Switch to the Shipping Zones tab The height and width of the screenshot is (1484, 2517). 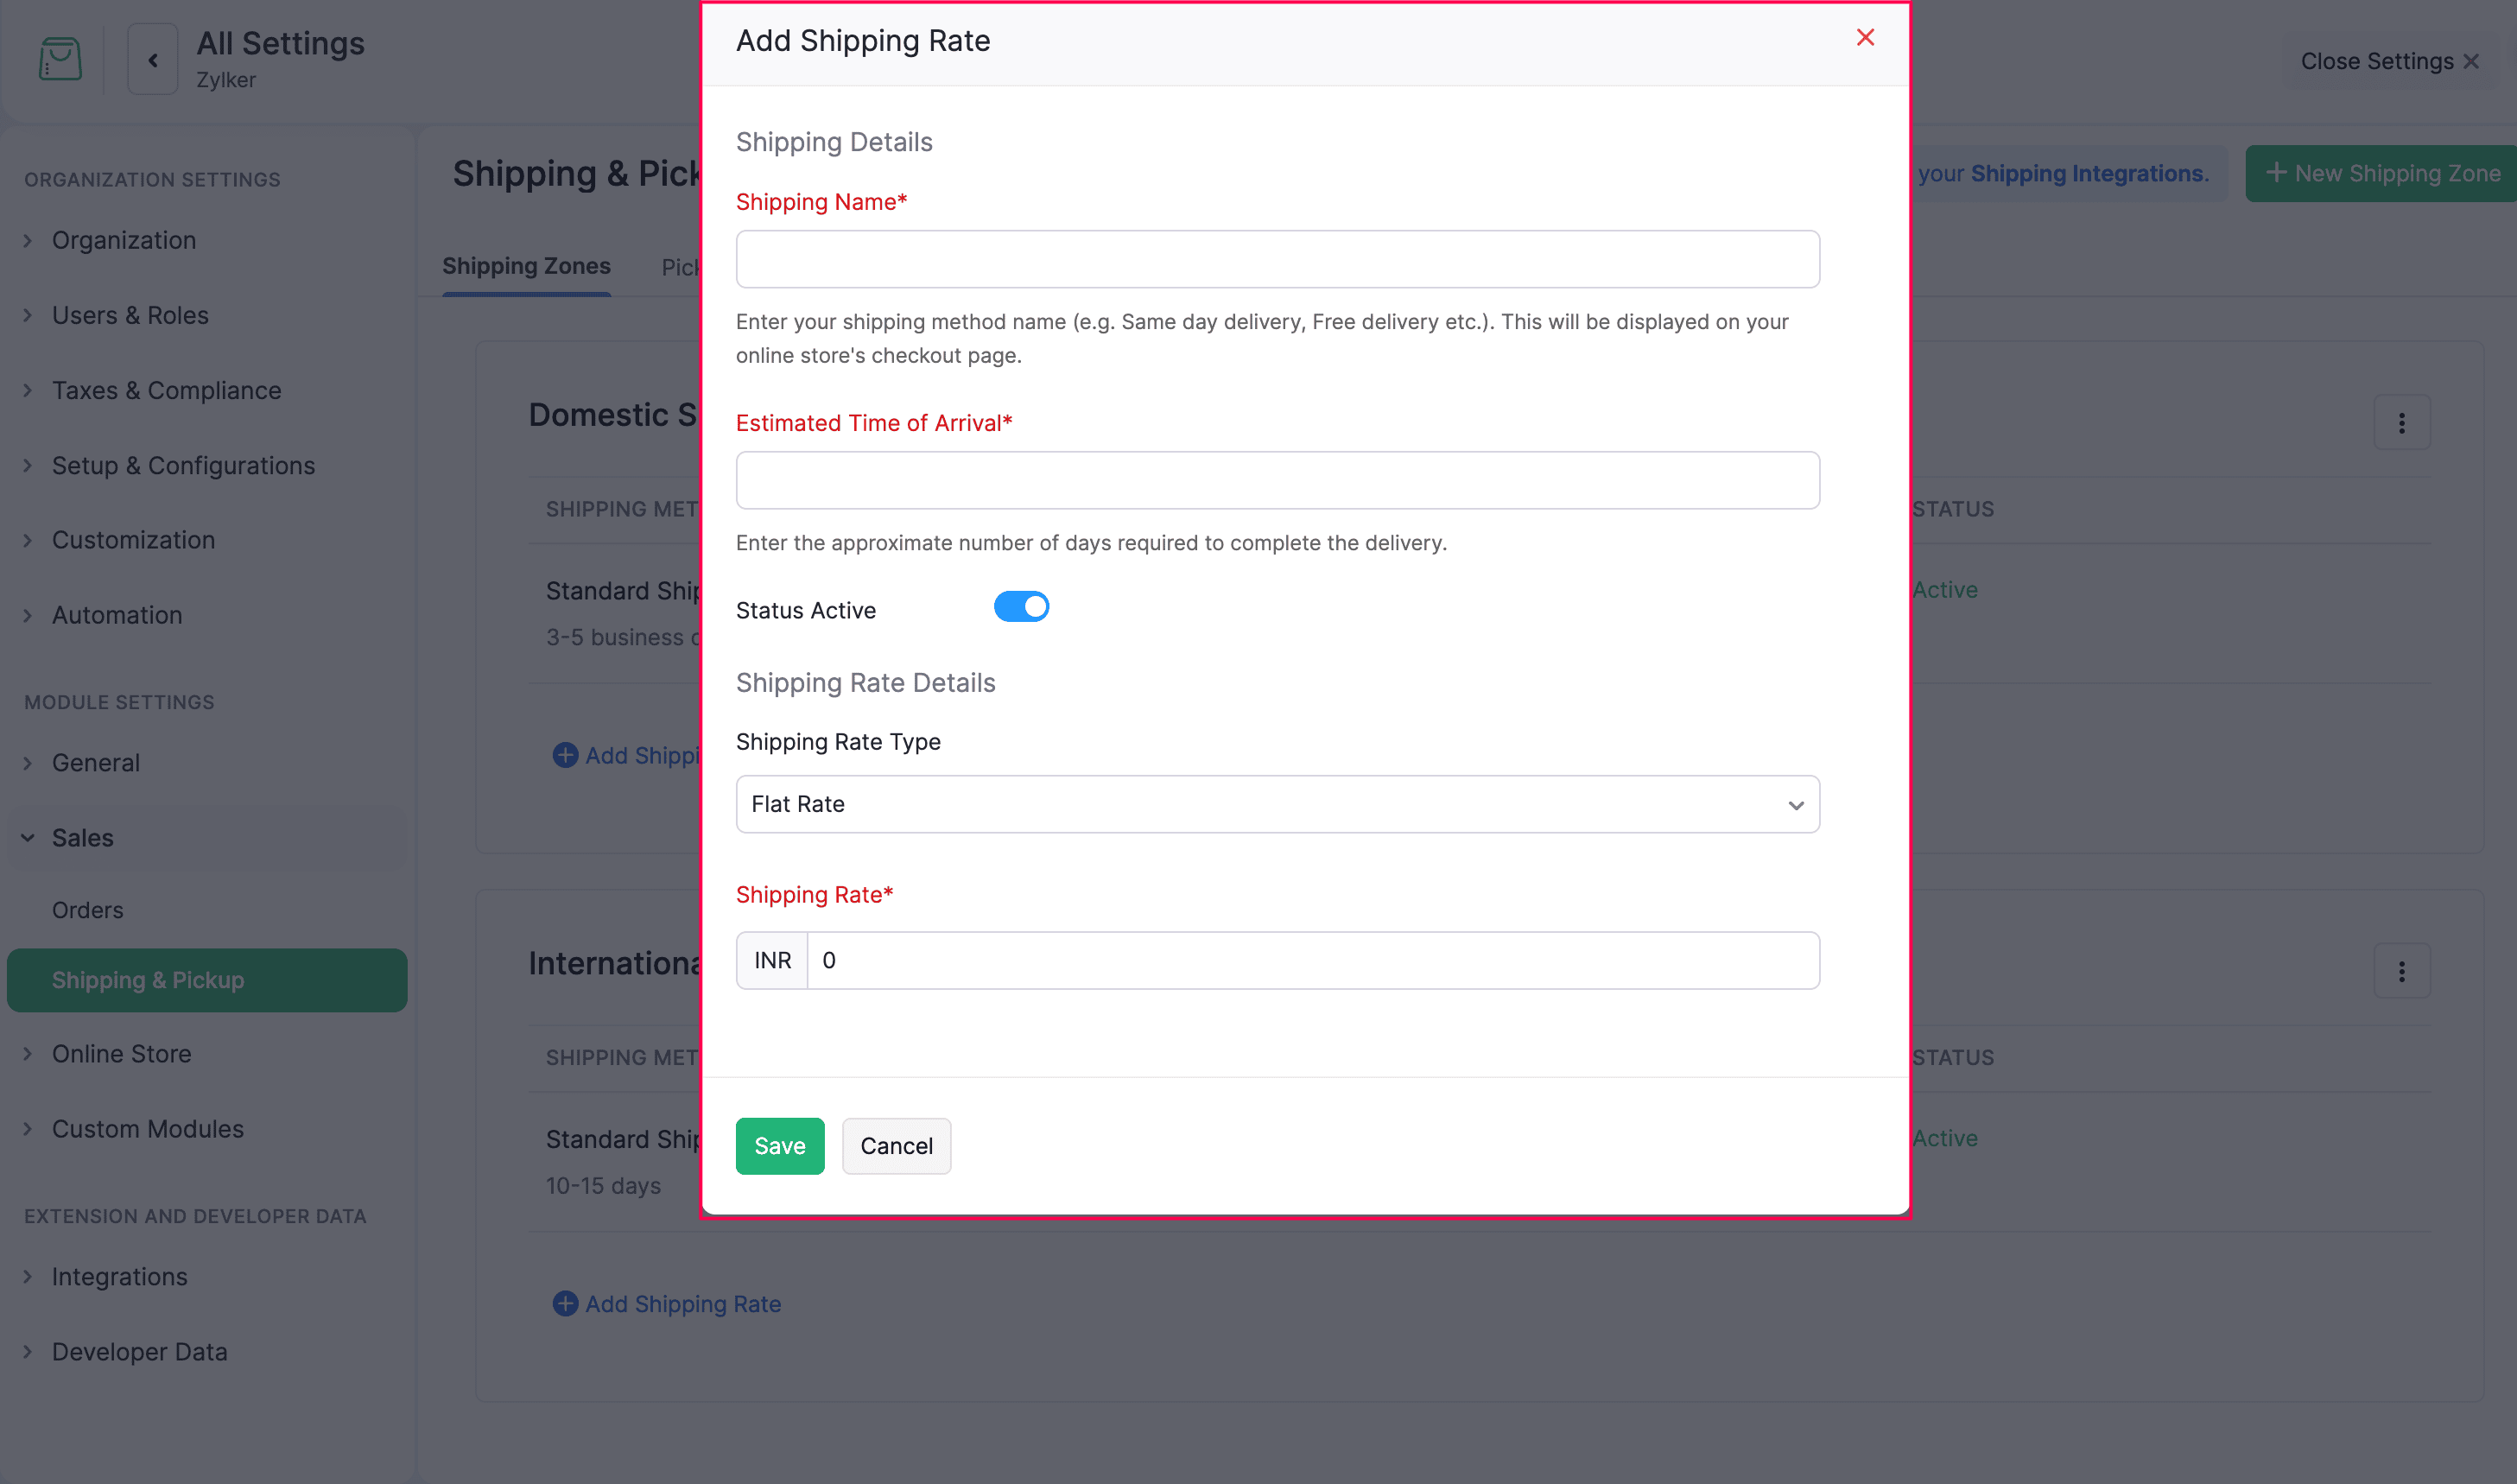pyautogui.click(x=526, y=266)
